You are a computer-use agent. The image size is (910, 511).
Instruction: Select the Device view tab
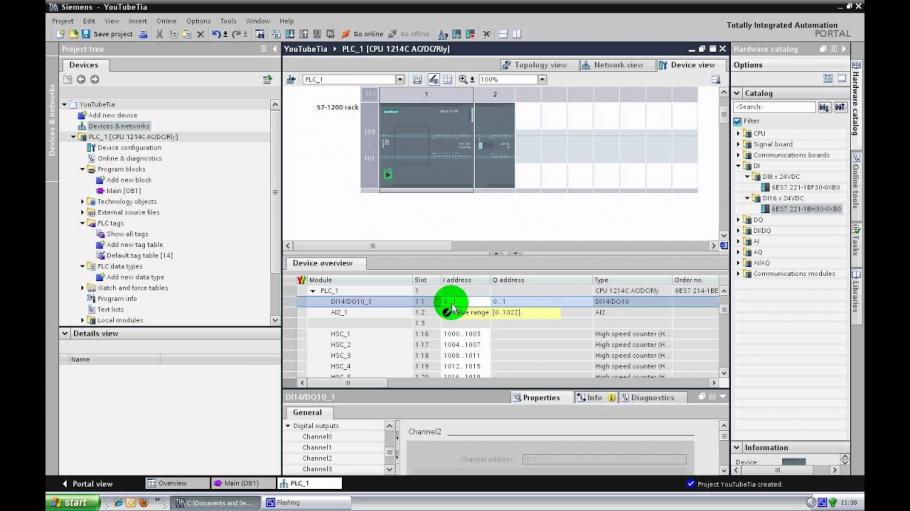687,65
